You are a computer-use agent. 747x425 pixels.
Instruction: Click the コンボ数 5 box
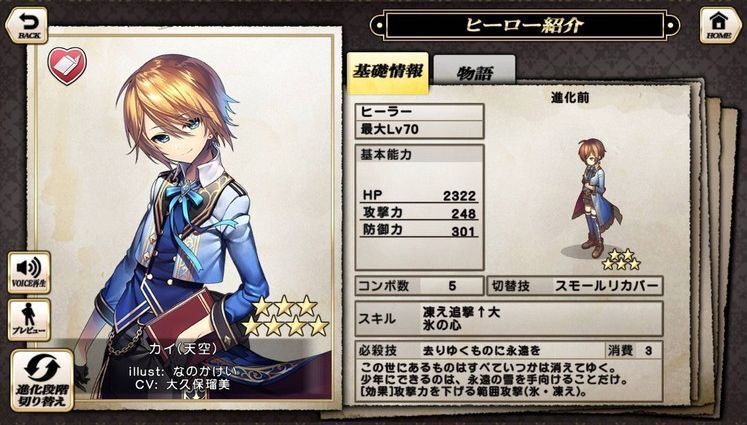pyautogui.click(x=419, y=286)
